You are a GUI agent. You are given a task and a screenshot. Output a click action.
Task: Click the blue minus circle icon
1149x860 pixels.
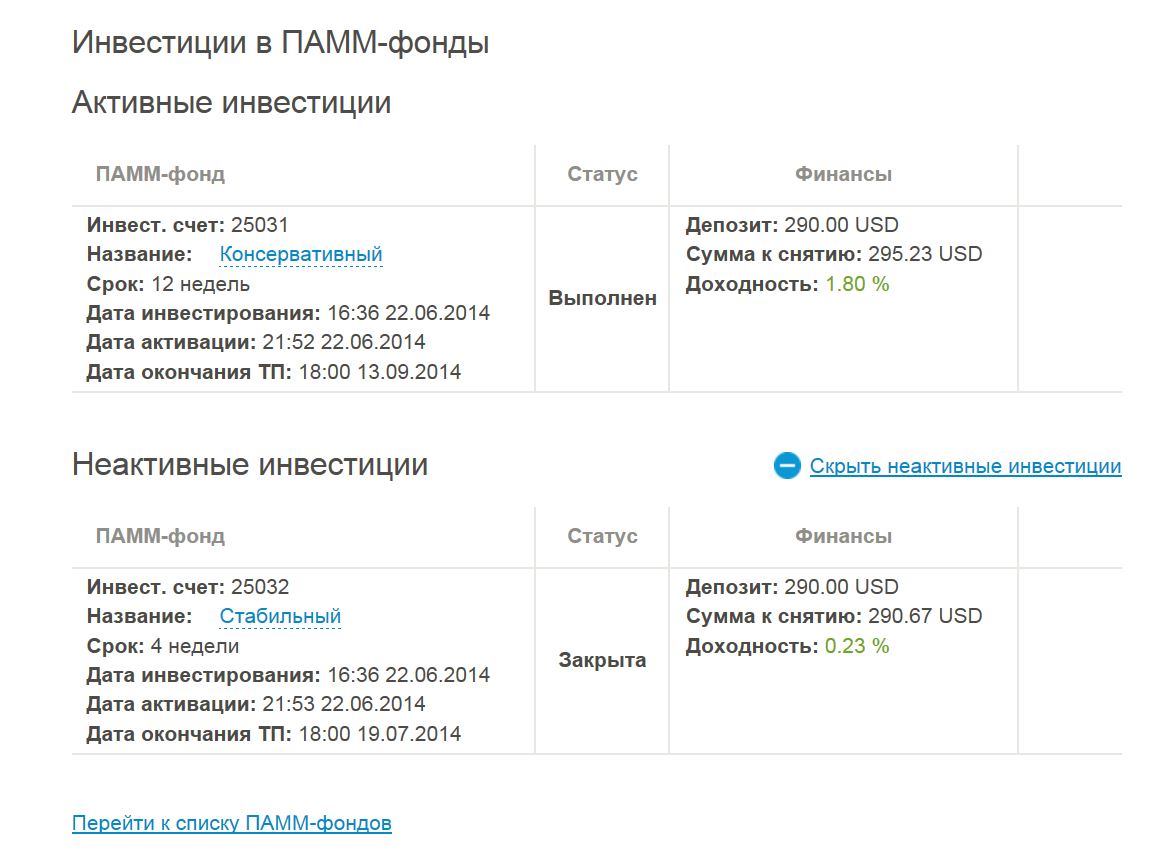787,466
